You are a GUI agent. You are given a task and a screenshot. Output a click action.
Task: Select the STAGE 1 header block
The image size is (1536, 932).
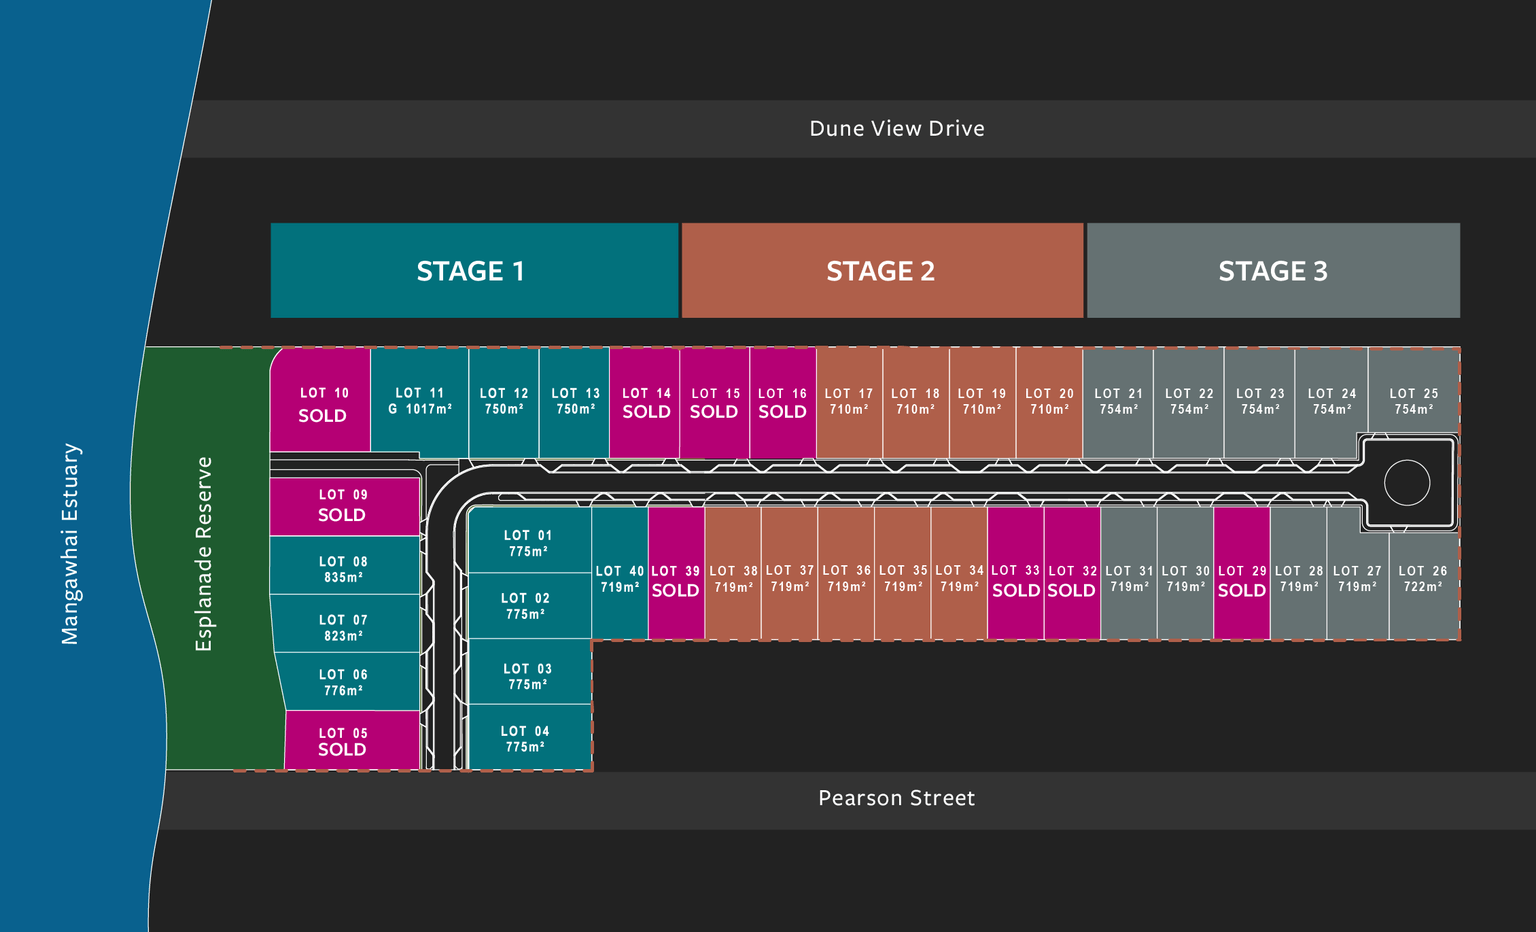474,270
